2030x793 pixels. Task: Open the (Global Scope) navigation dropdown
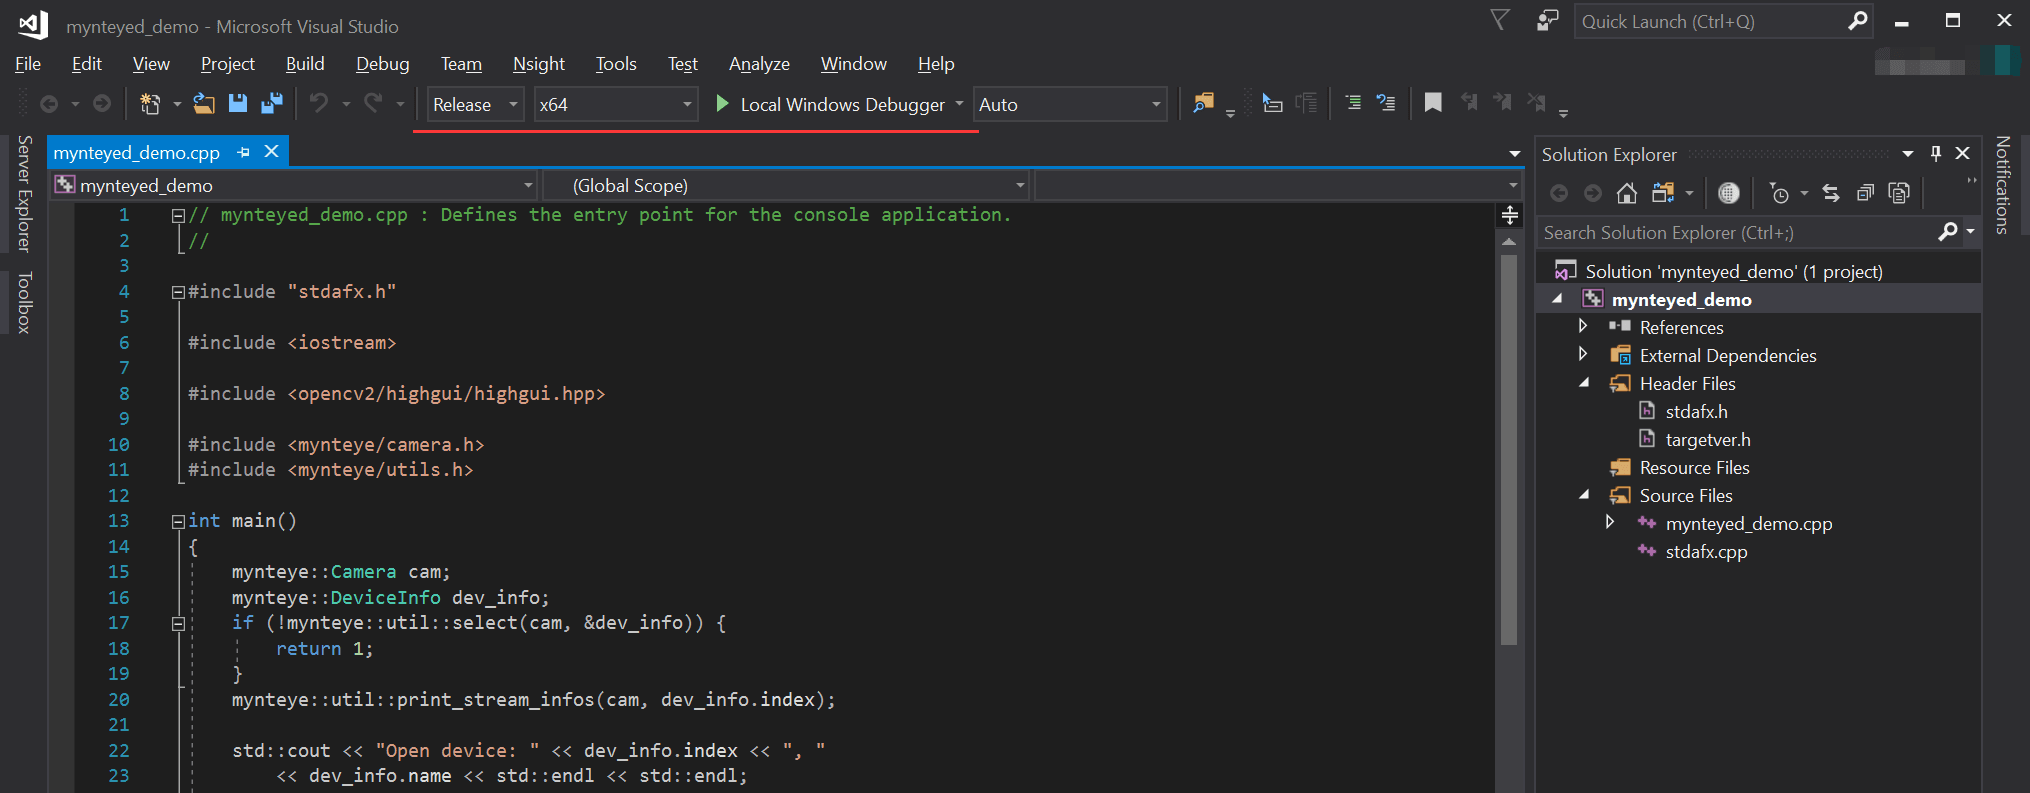tap(786, 185)
